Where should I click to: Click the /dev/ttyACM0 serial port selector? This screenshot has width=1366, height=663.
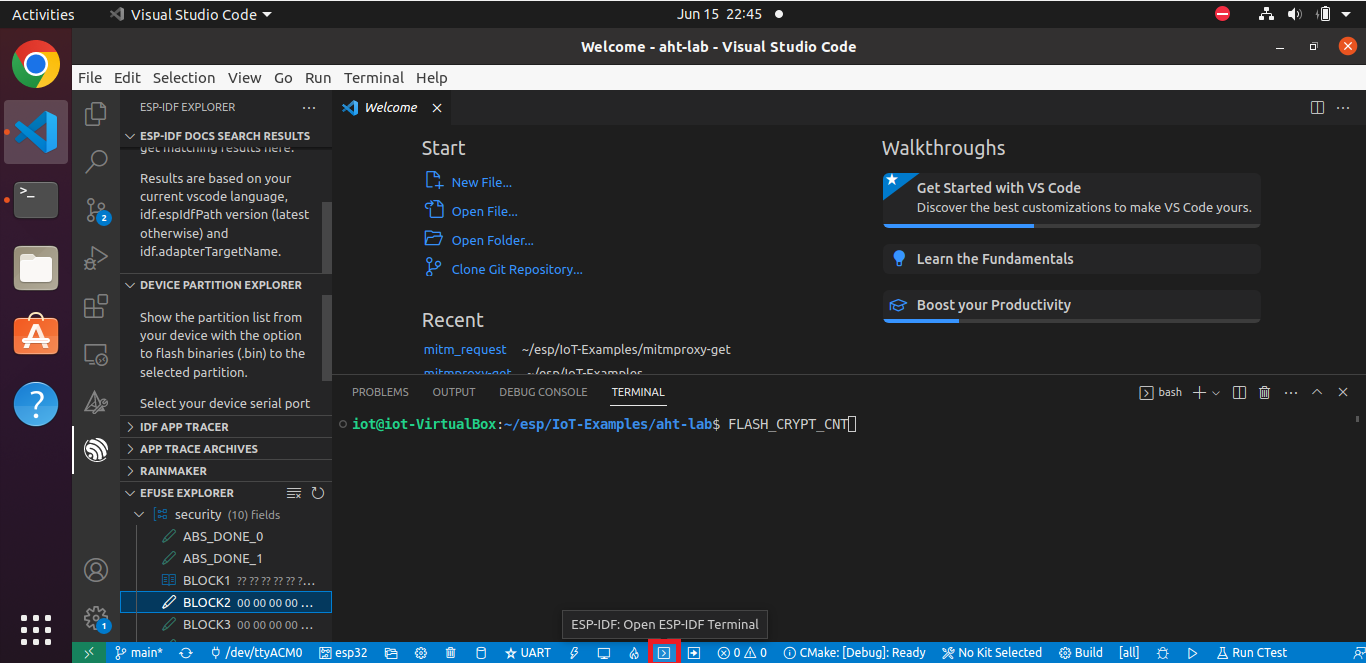[x=256, y=653]
